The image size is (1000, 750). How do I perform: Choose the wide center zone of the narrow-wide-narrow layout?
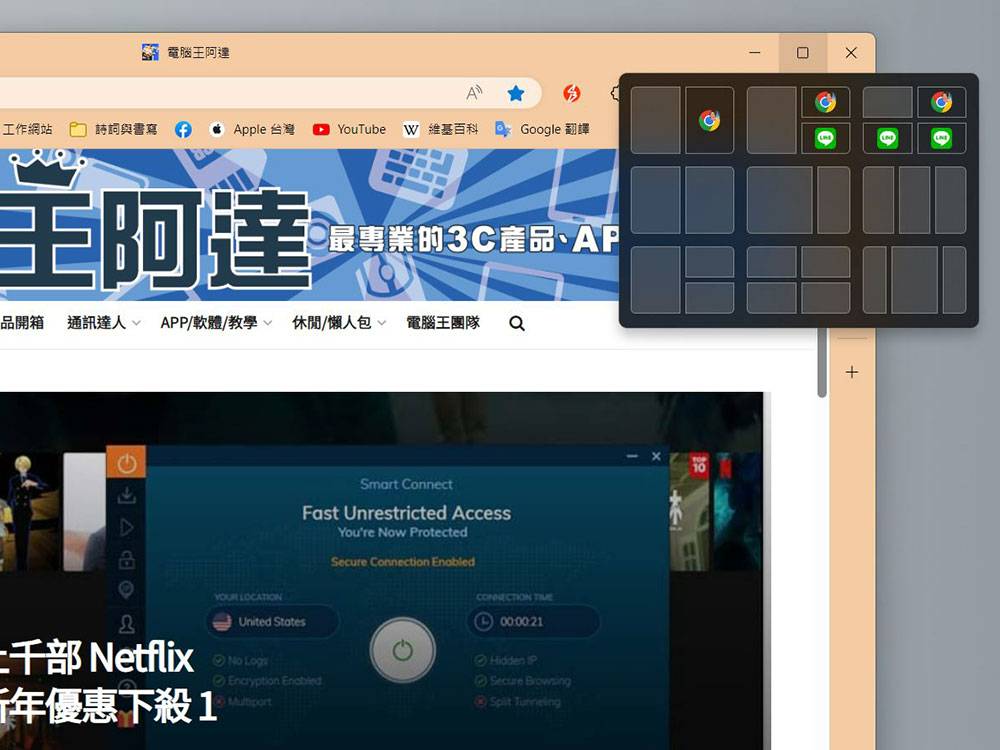click(915, 280)
